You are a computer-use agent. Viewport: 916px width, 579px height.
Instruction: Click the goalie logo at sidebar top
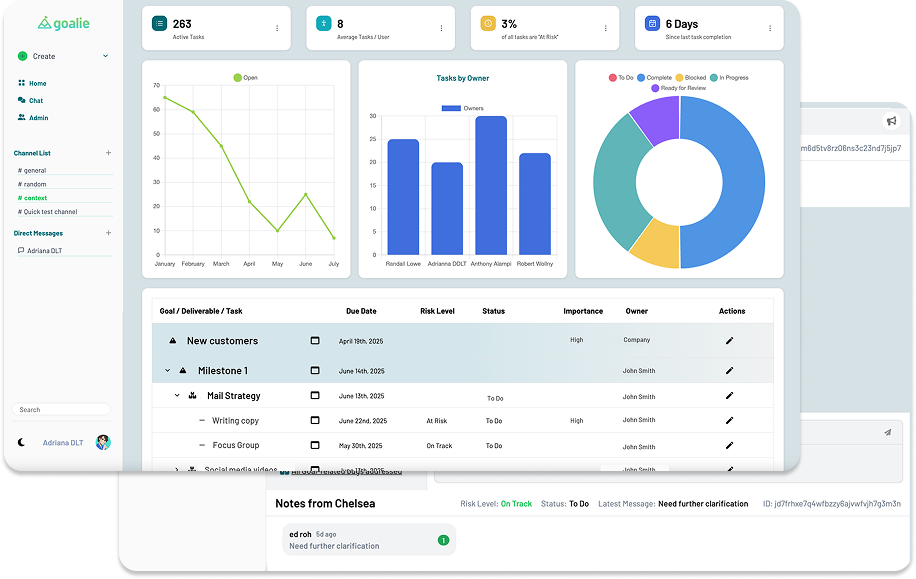tap(63, 21)
